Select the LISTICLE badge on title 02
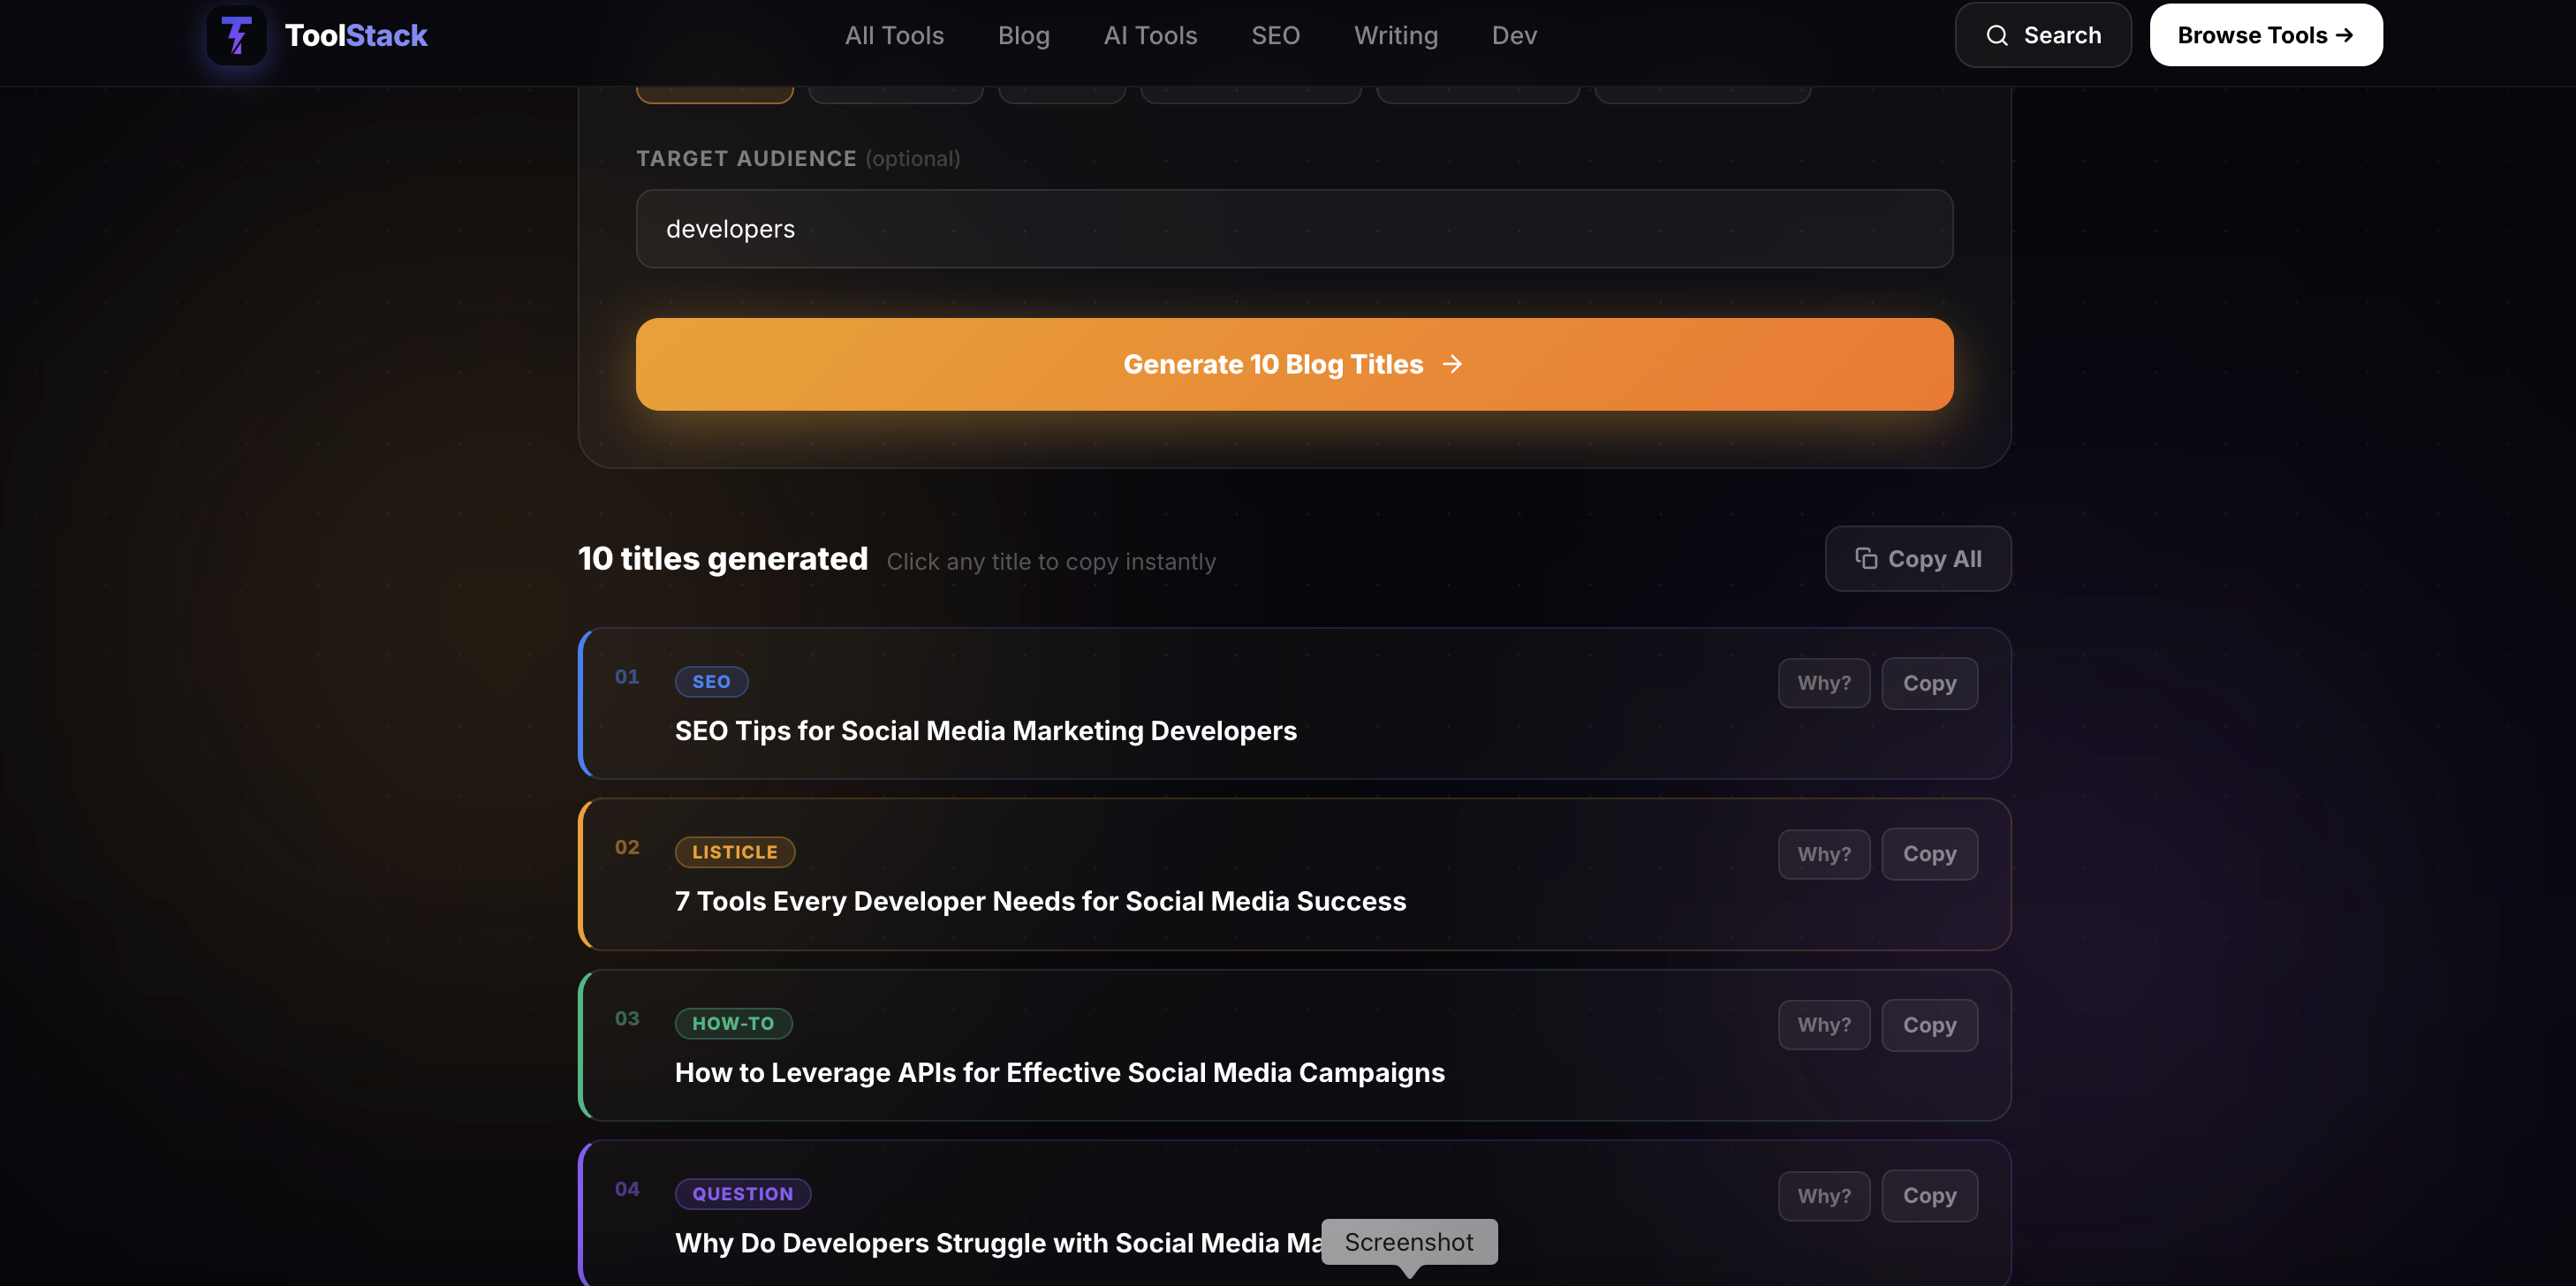The width and height of the screenshot is (2576, 1286). pos(735,851)
